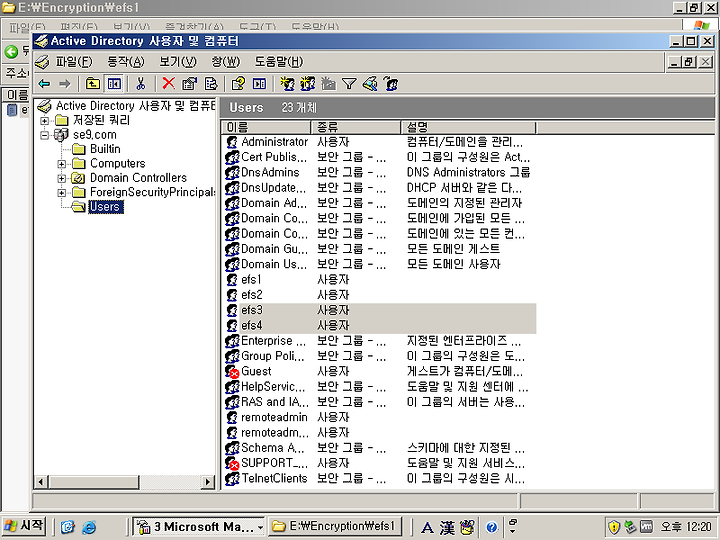Delete the selected objects with red X
Screen dimensions: 720x540
pos(169,84)
